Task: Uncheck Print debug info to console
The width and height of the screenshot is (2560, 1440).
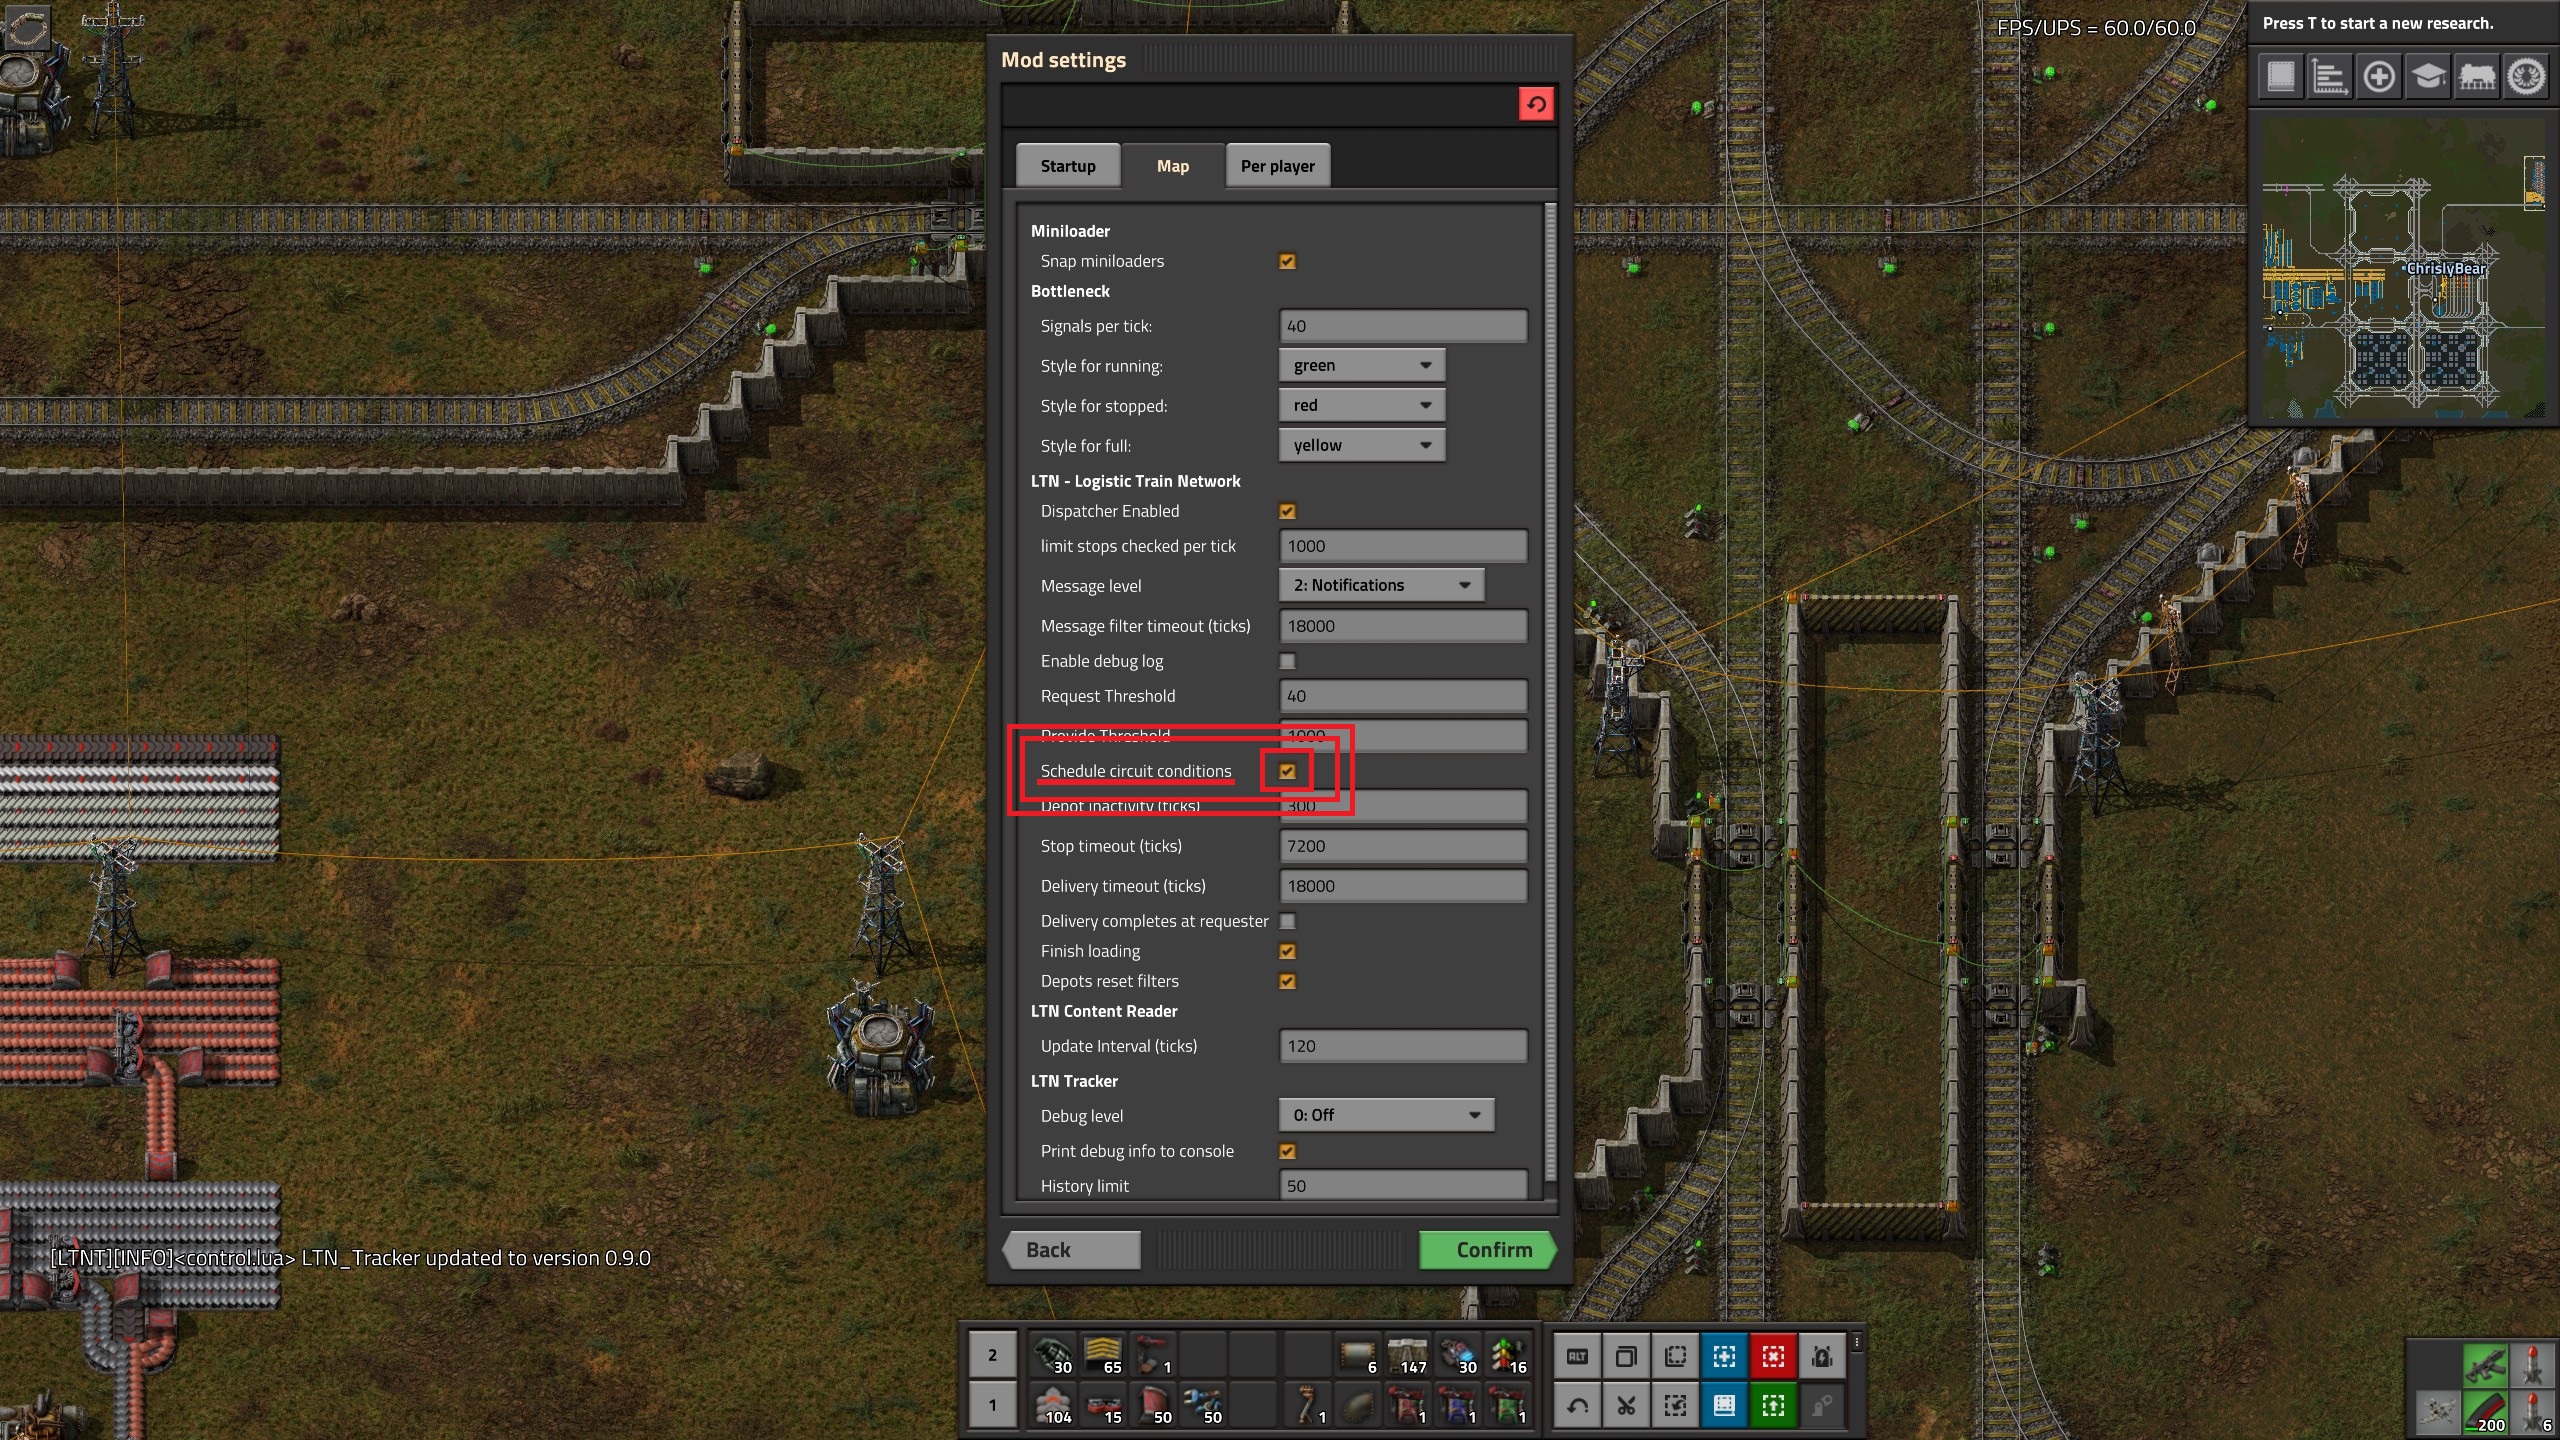Action: click(x=1287, y=1151)
